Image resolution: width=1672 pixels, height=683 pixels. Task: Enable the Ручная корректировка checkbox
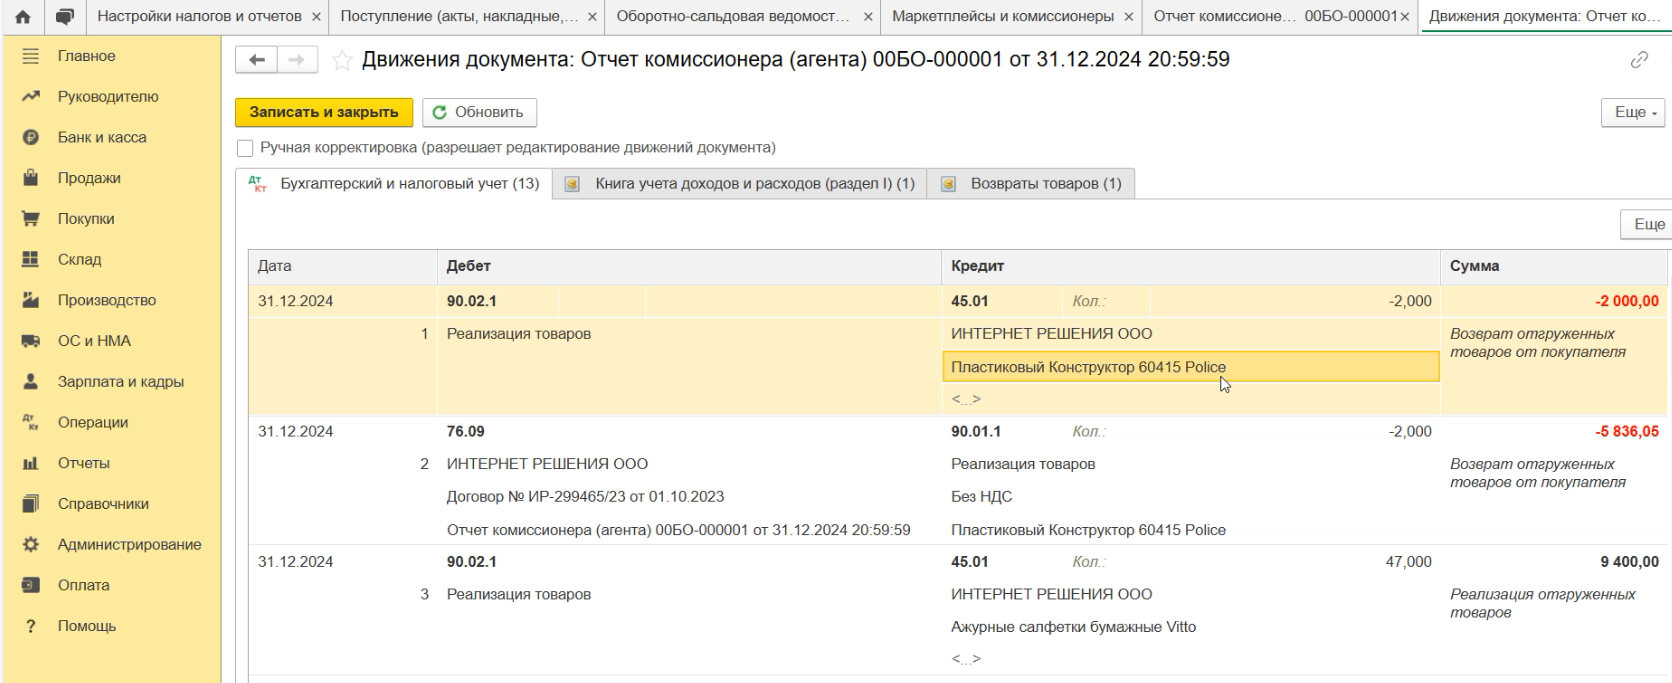[x=245, y=148]
